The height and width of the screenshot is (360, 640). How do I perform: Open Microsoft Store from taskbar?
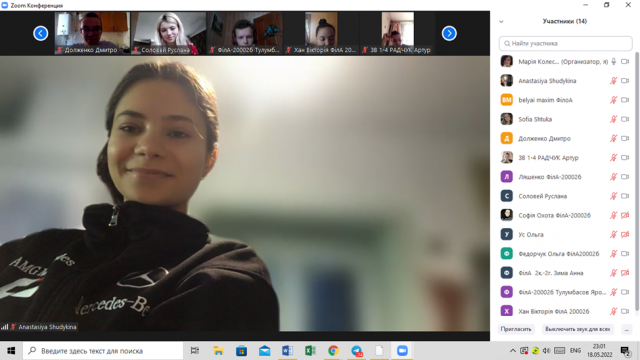[242, 351]
